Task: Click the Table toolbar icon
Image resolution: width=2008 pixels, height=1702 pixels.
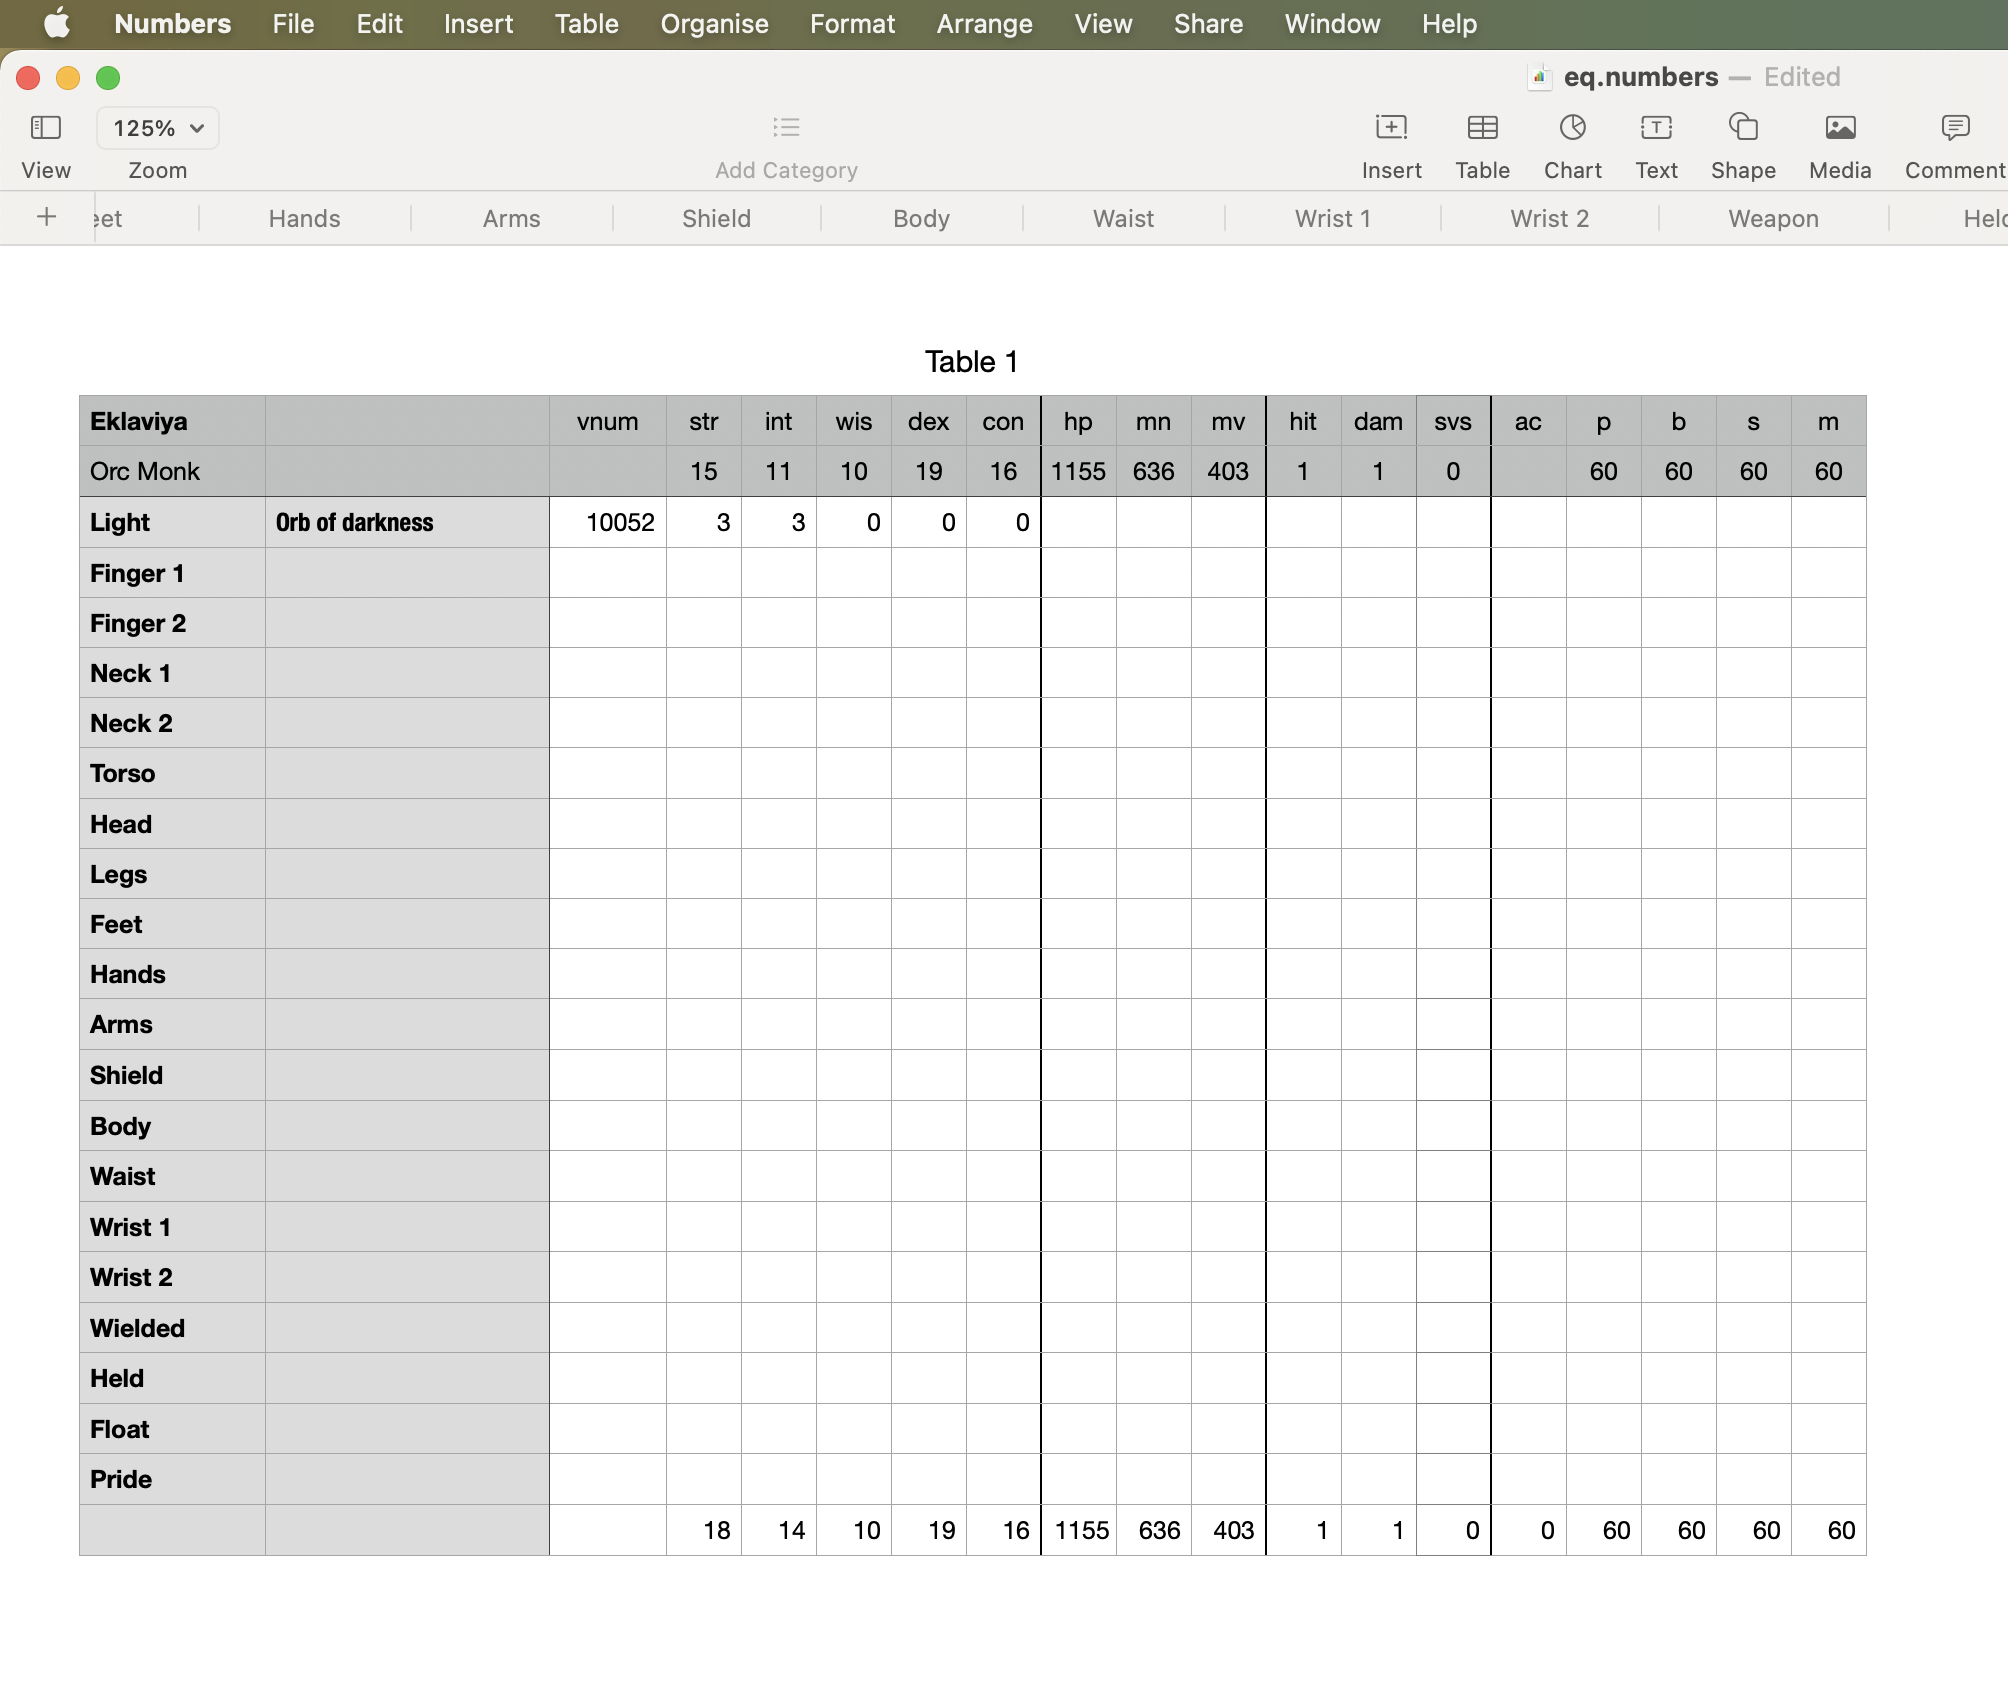Action: tap(1482, 128)
